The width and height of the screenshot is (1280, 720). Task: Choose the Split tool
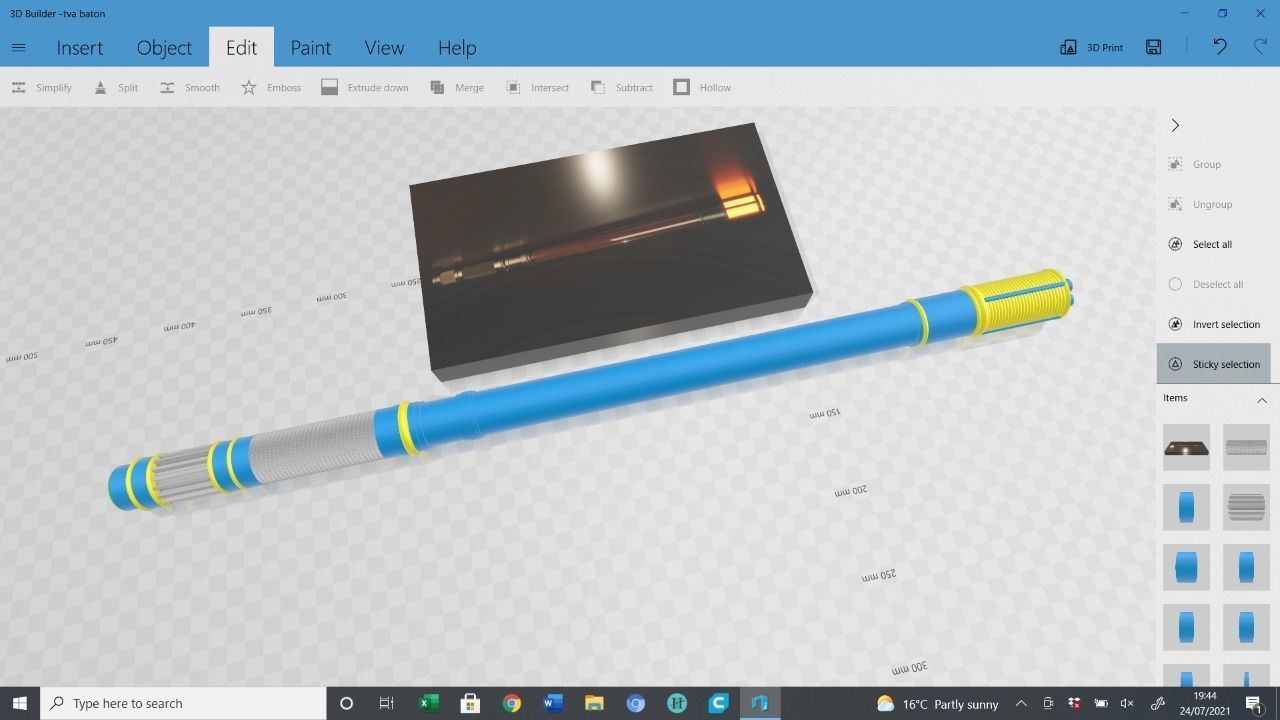point(116,87)
